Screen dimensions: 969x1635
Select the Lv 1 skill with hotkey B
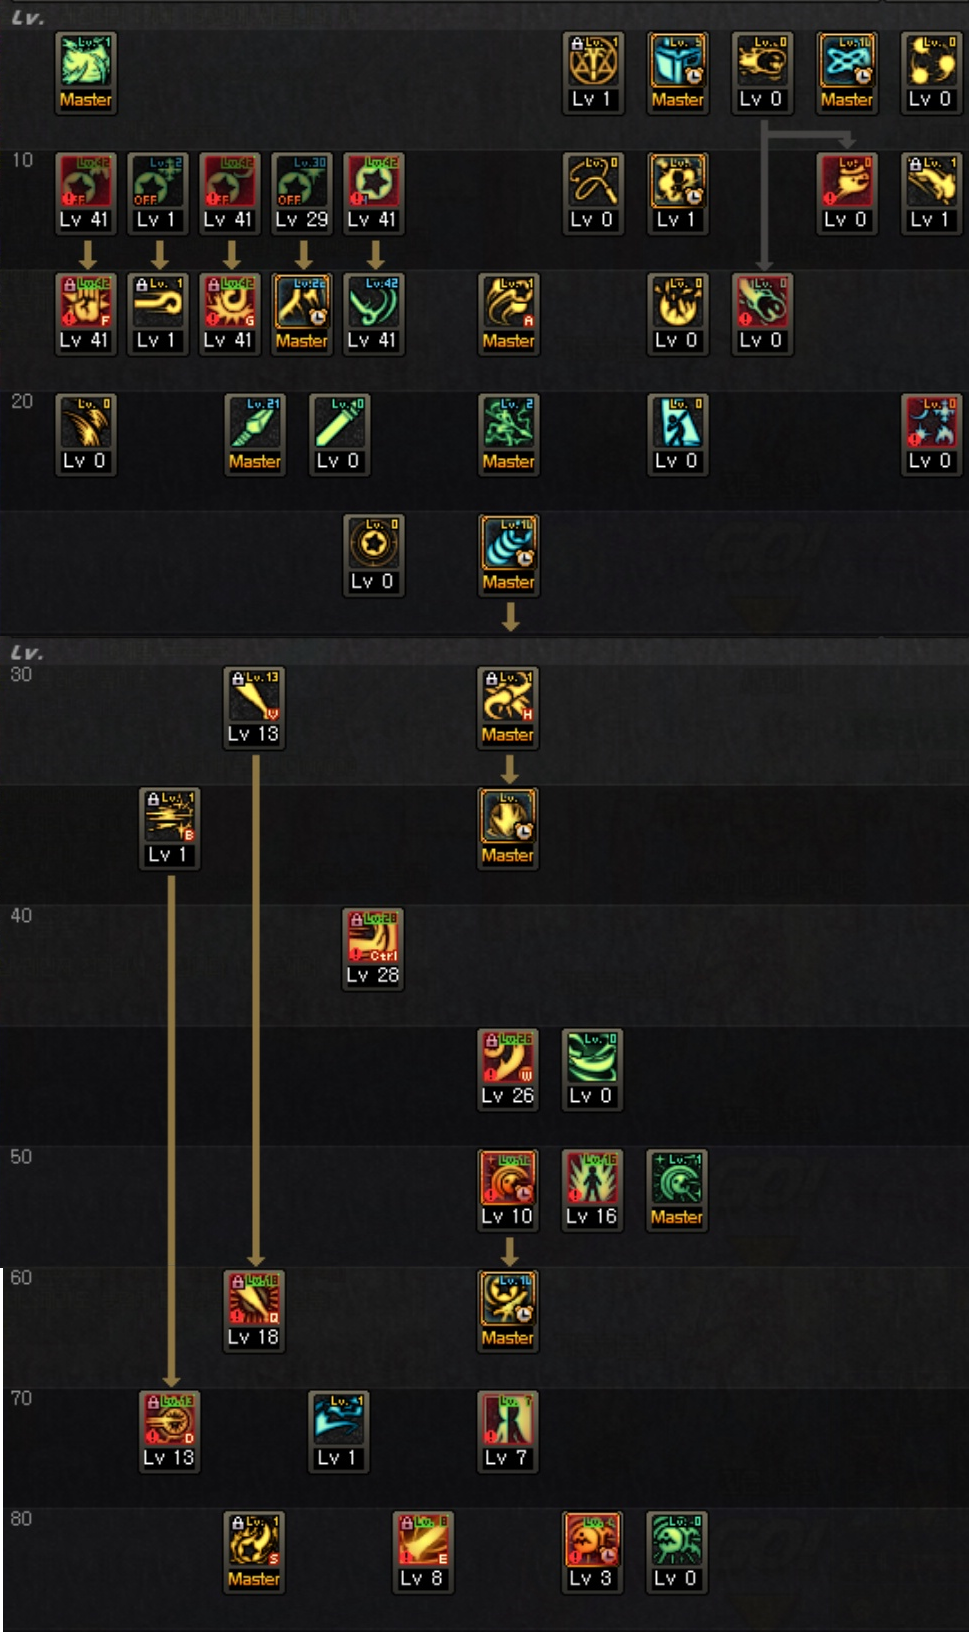[169, 818]
